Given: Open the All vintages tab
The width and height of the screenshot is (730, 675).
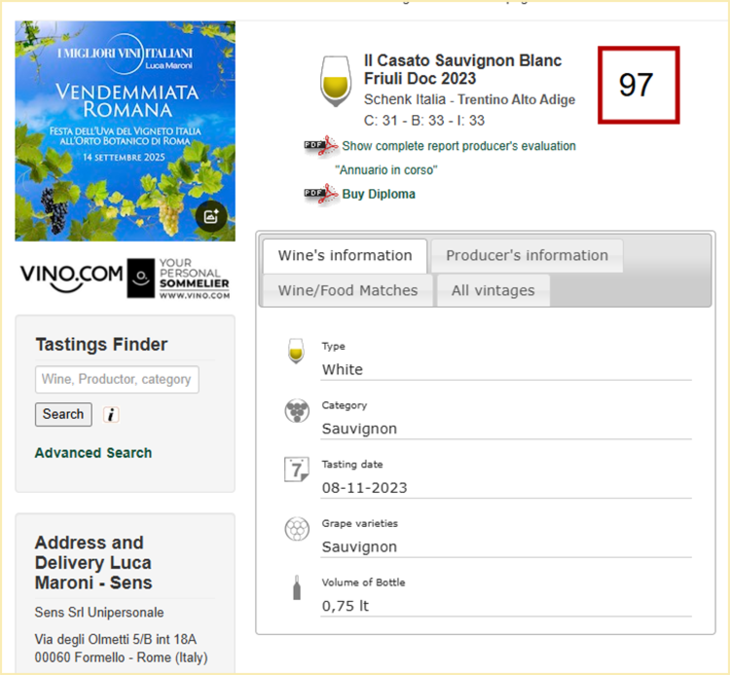Looking at the screenshot, I should tap(493, 290).
